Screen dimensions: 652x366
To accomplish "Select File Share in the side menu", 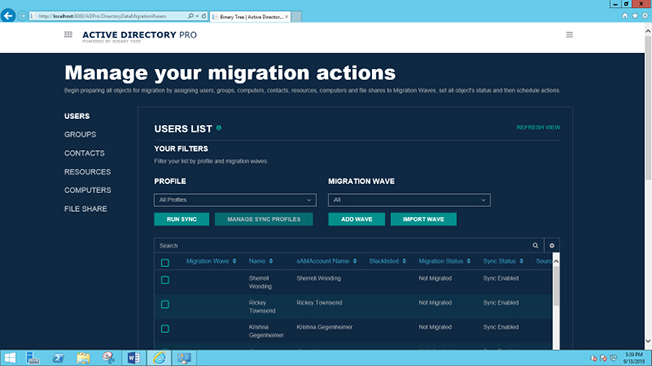I will coord(86,209).
